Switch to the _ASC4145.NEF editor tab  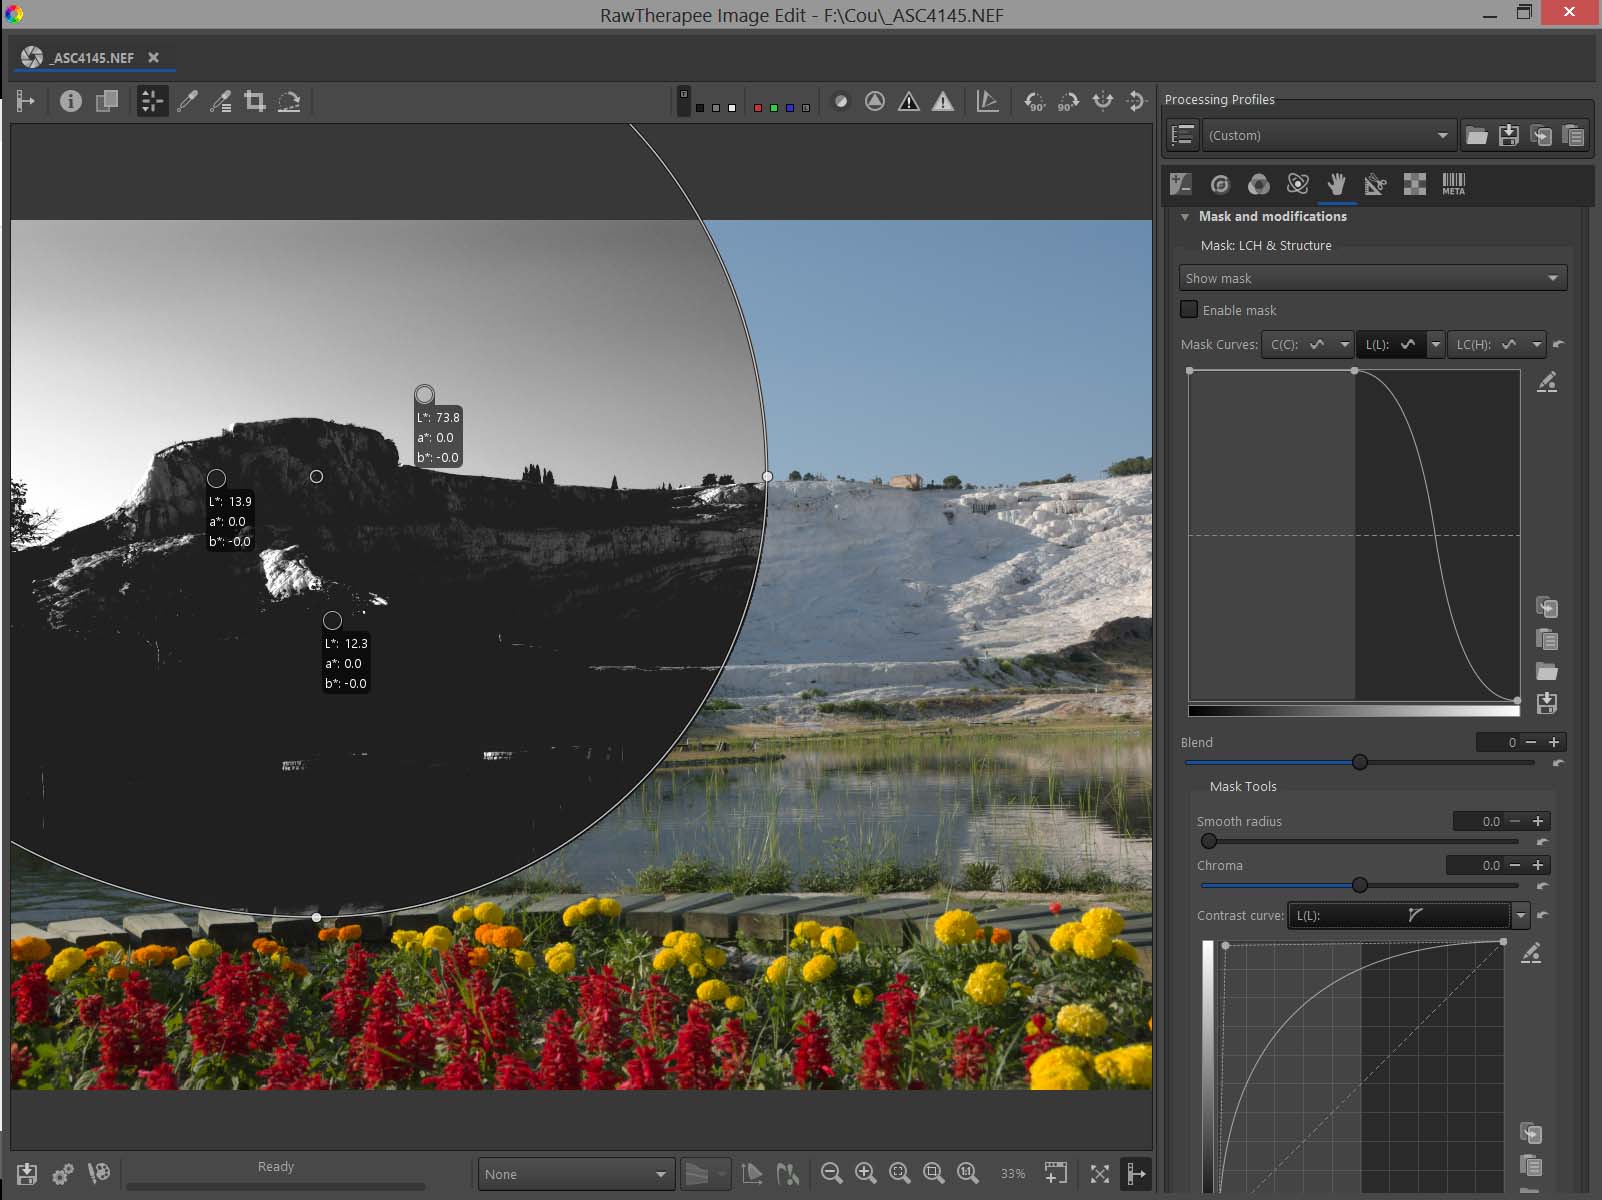(93, 58)
